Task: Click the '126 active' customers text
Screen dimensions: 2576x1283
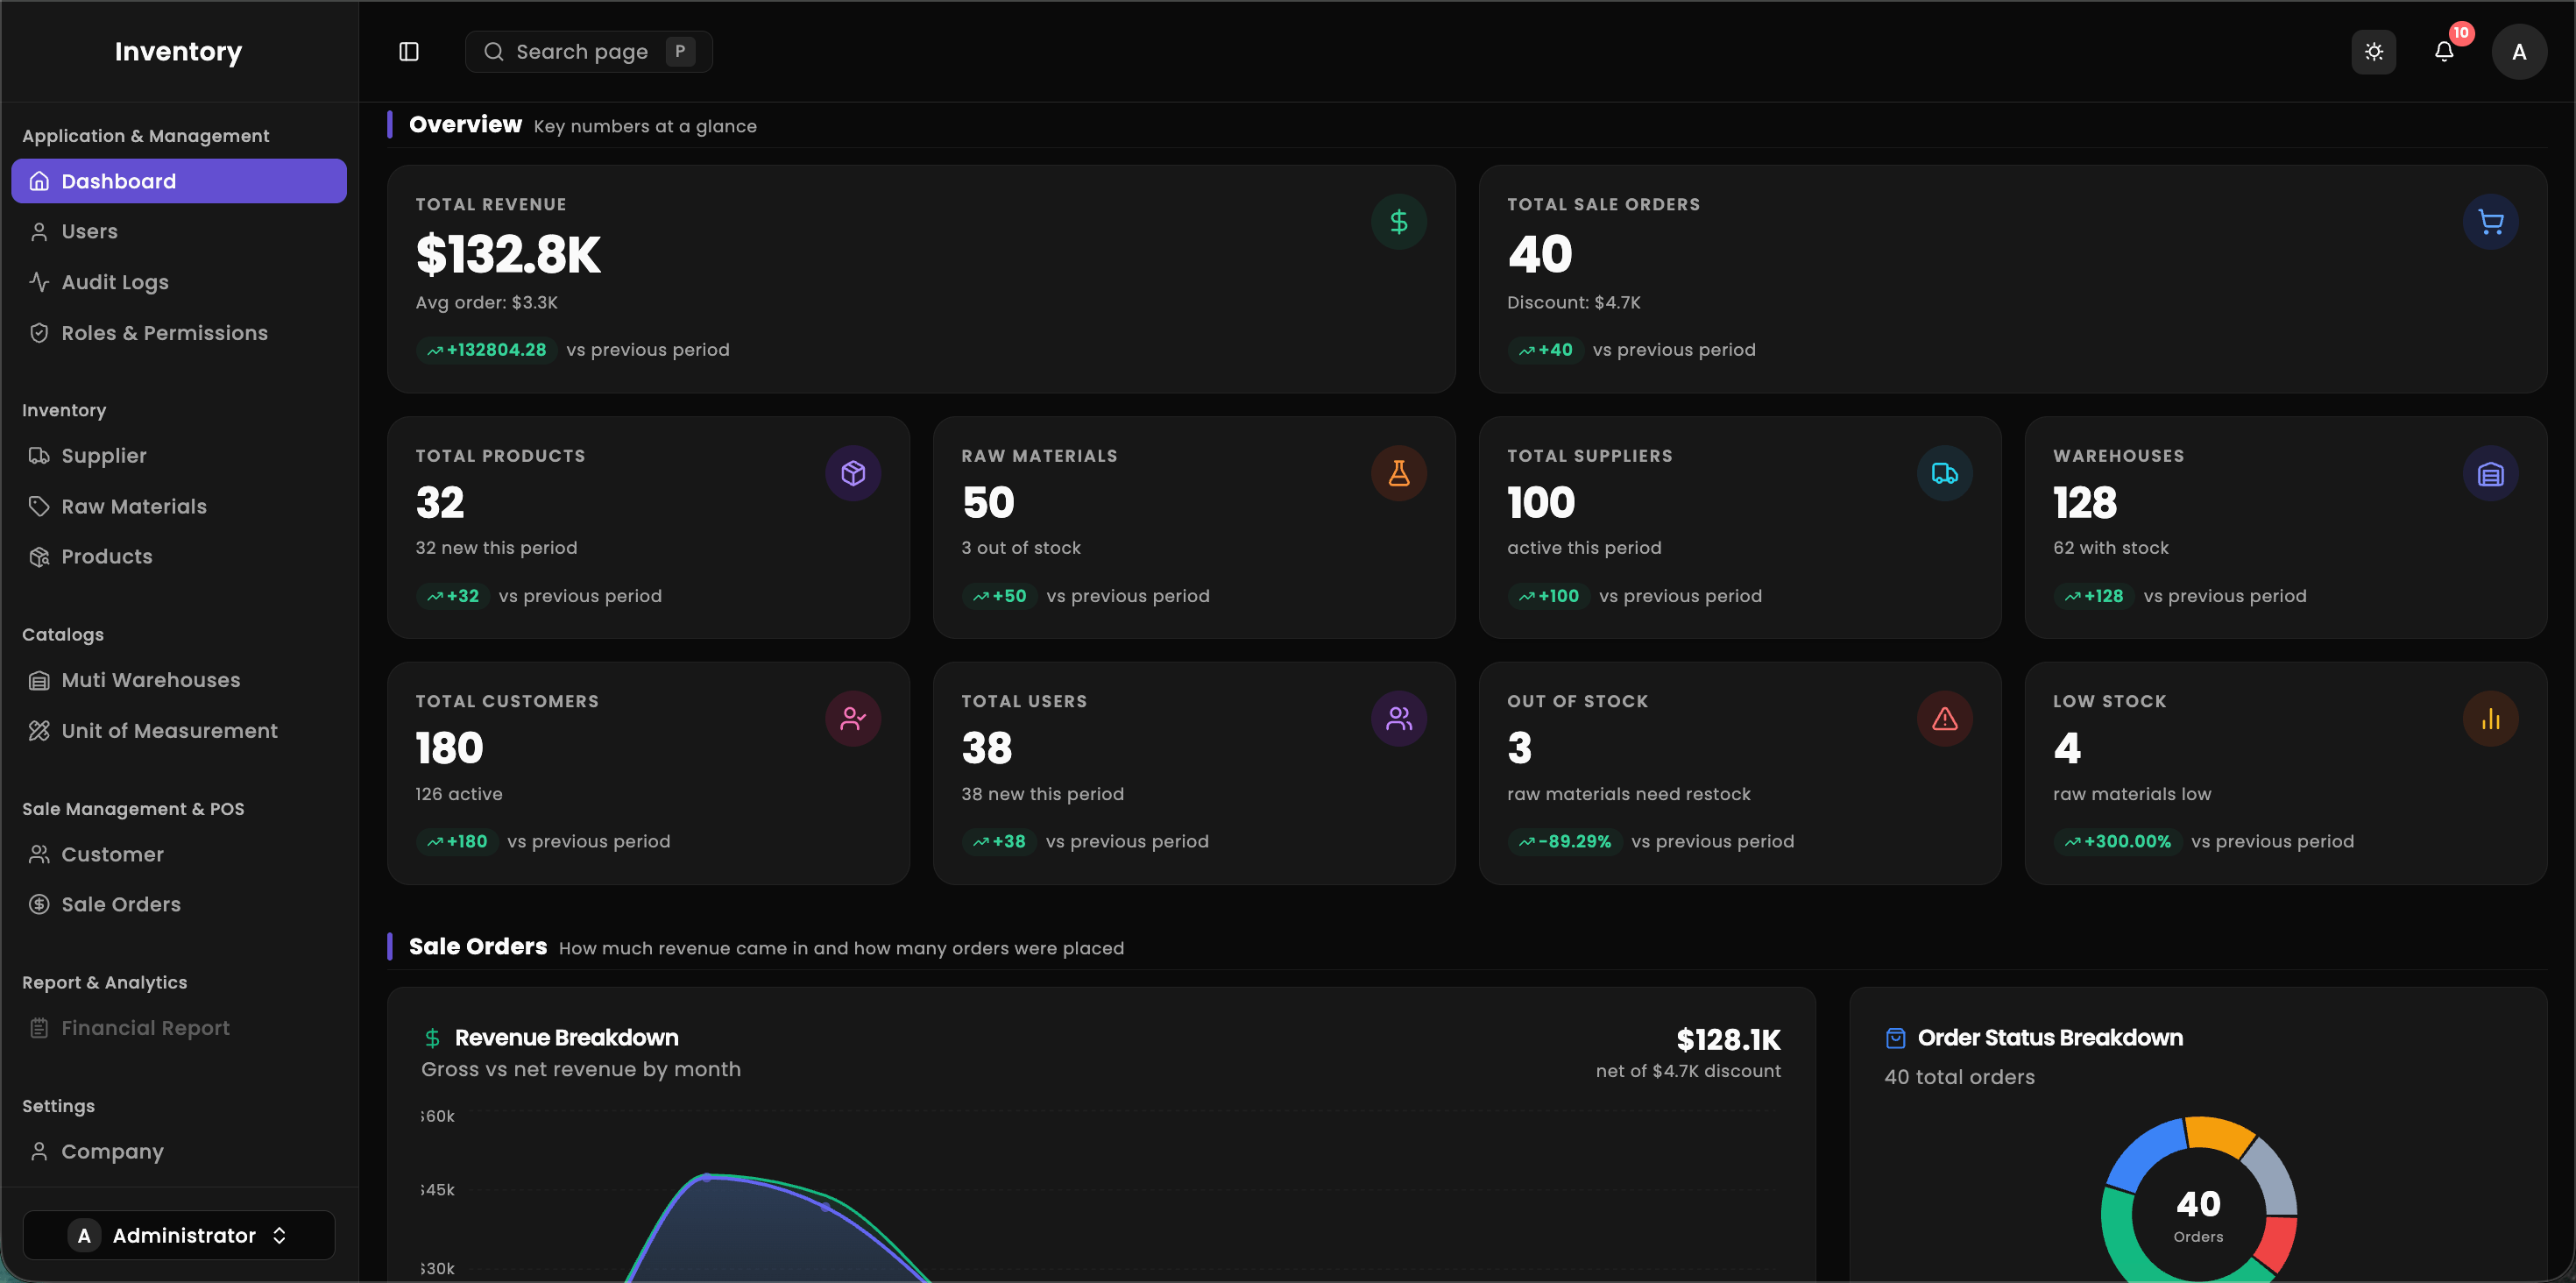Action: point(459,794)
